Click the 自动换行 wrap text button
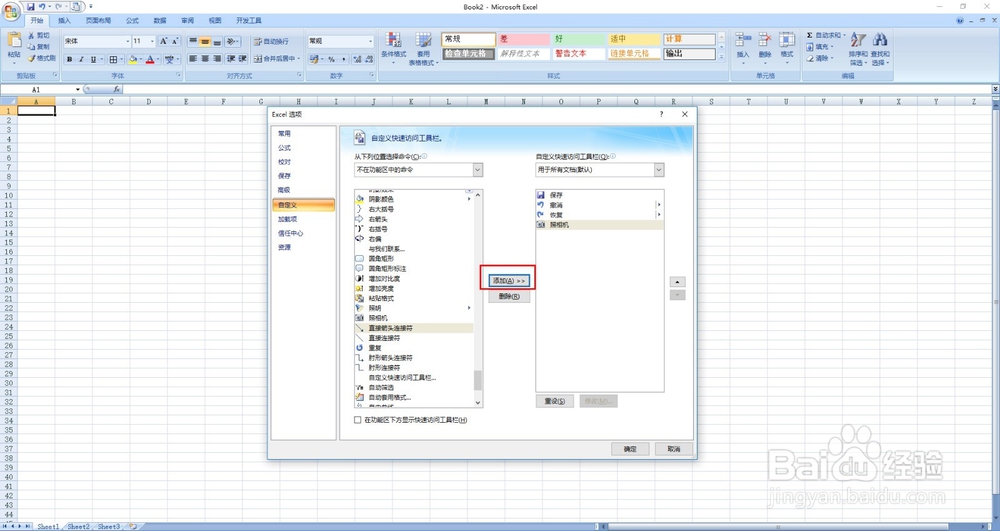This screenshot has width=1000, height=531. (x=271, y=41)
